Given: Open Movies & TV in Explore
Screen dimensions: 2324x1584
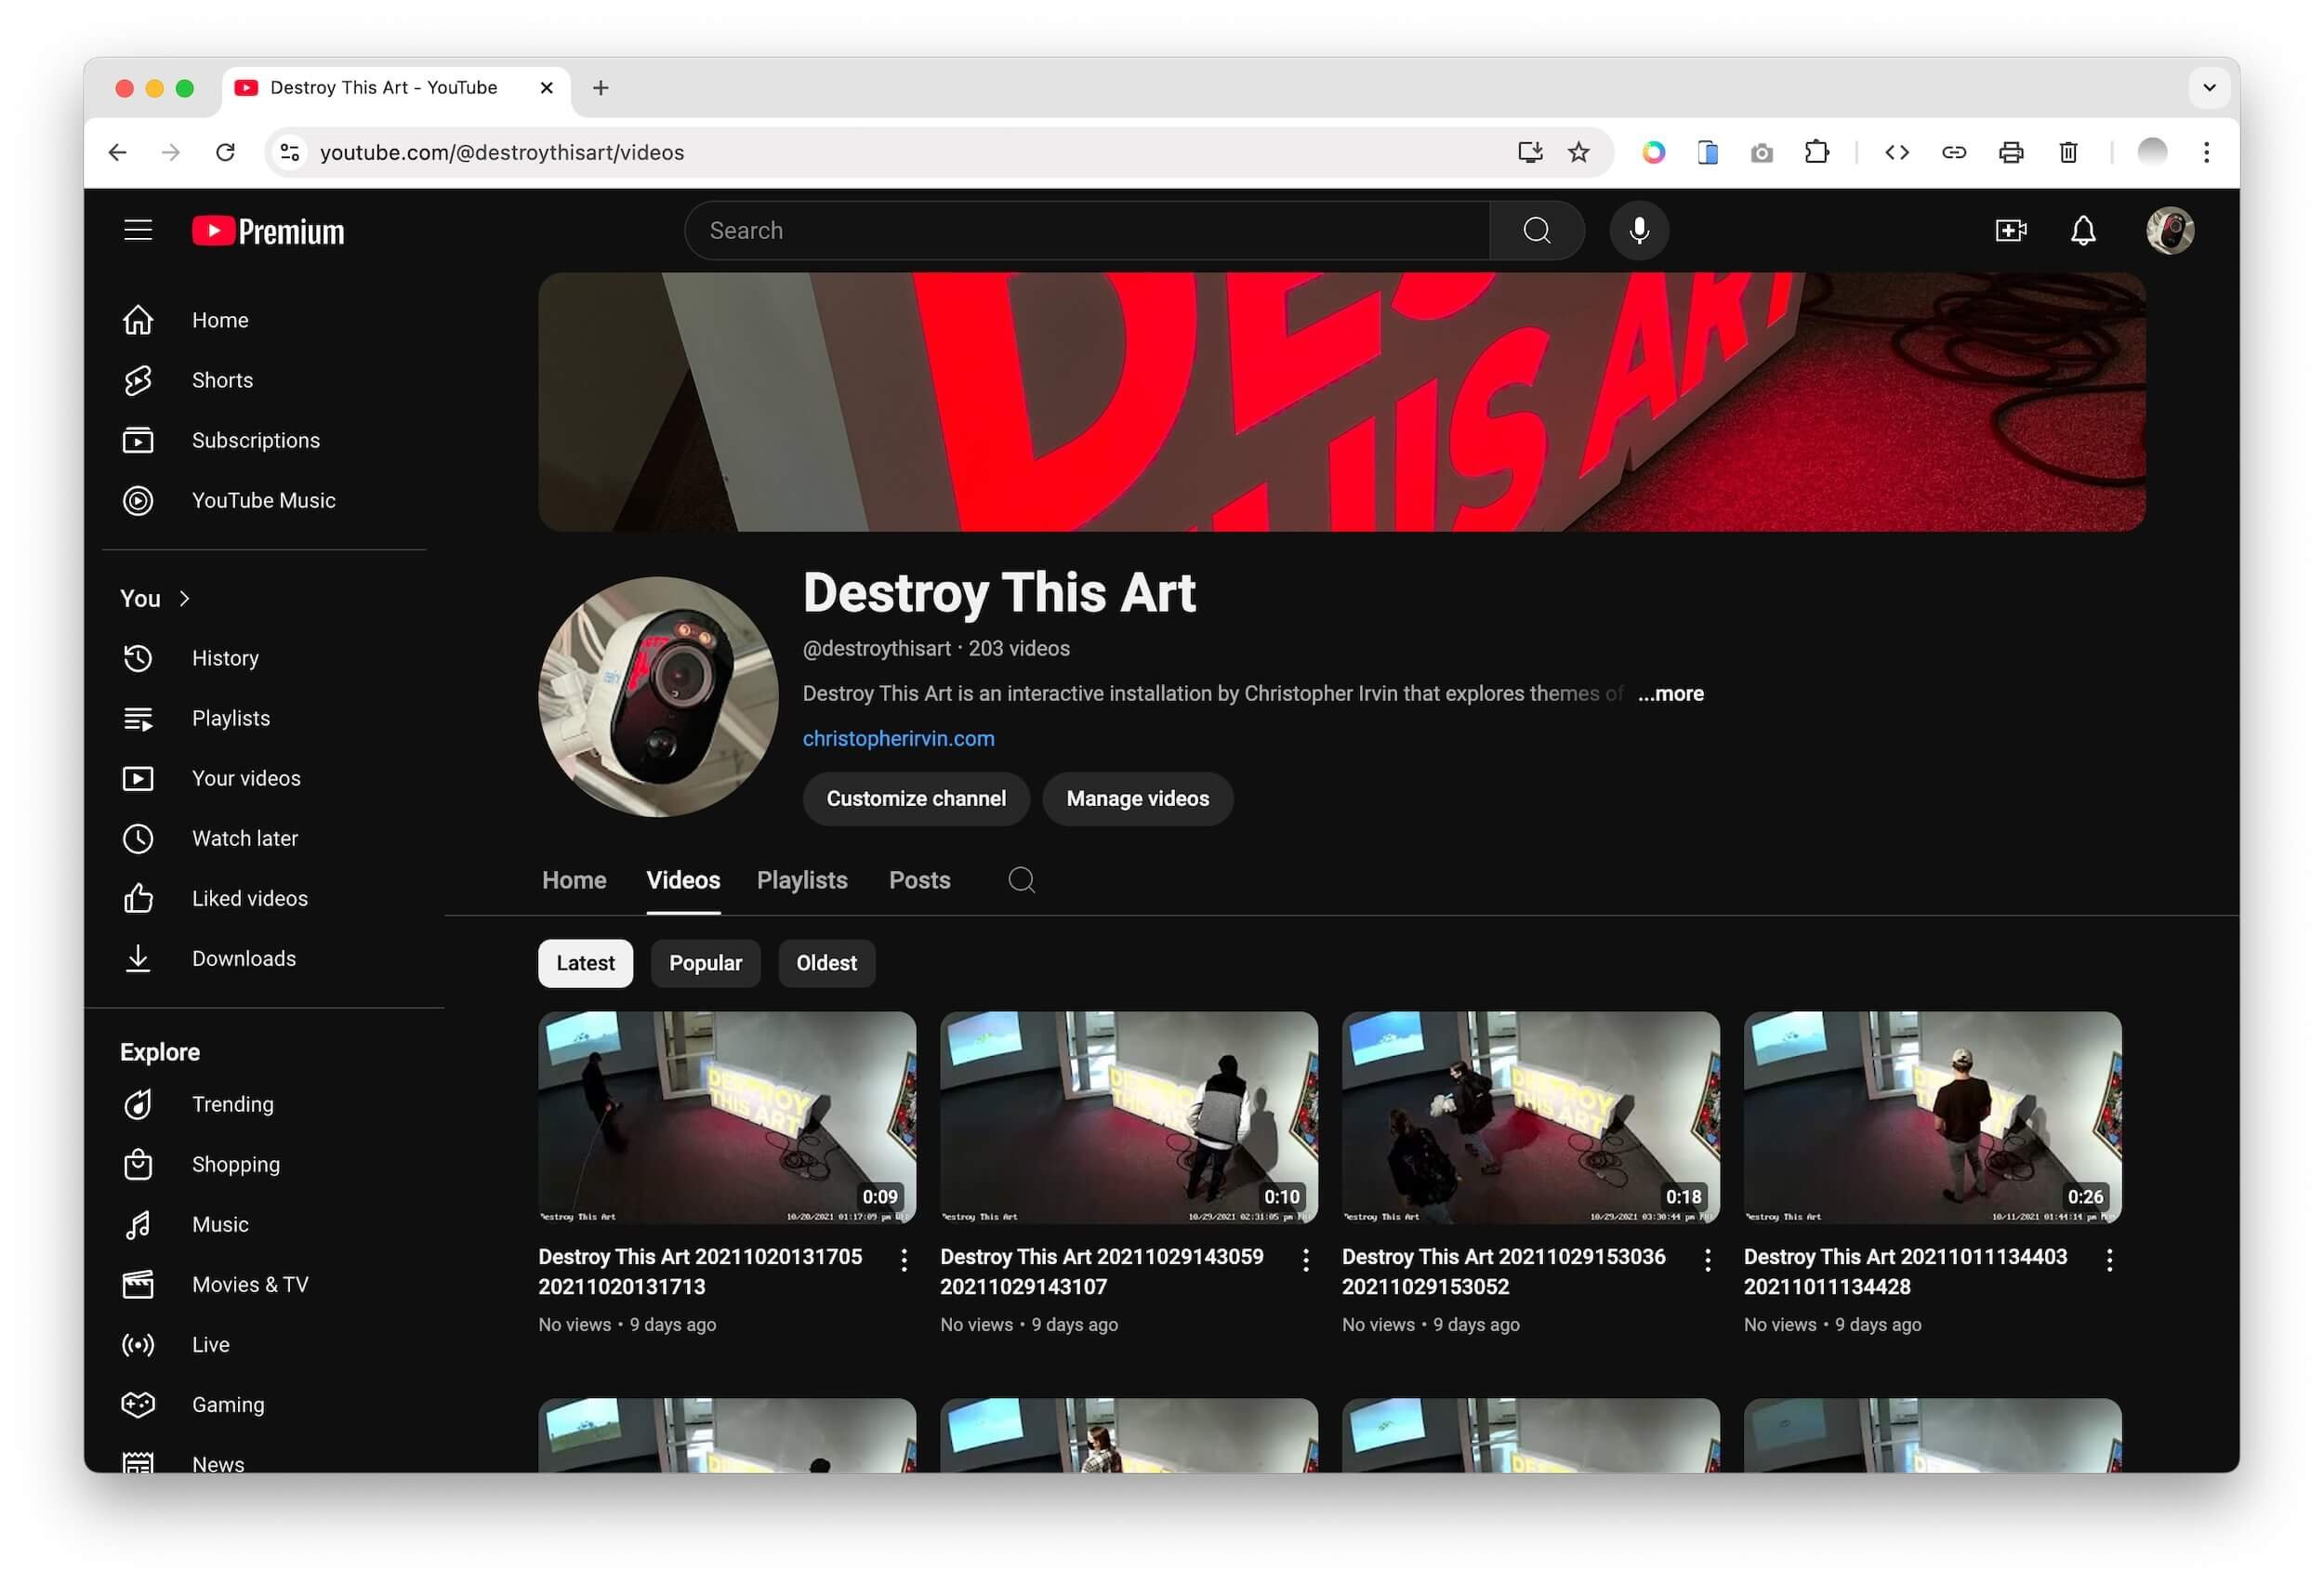Looking at the screenshot, I should [x=264, y=1284].
